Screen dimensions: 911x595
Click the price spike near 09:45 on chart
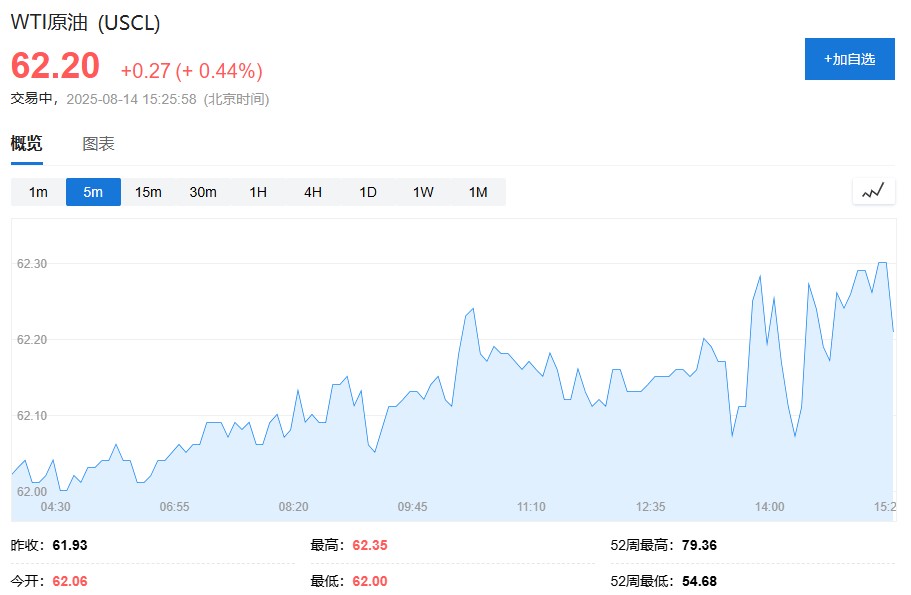coord(472,309)
